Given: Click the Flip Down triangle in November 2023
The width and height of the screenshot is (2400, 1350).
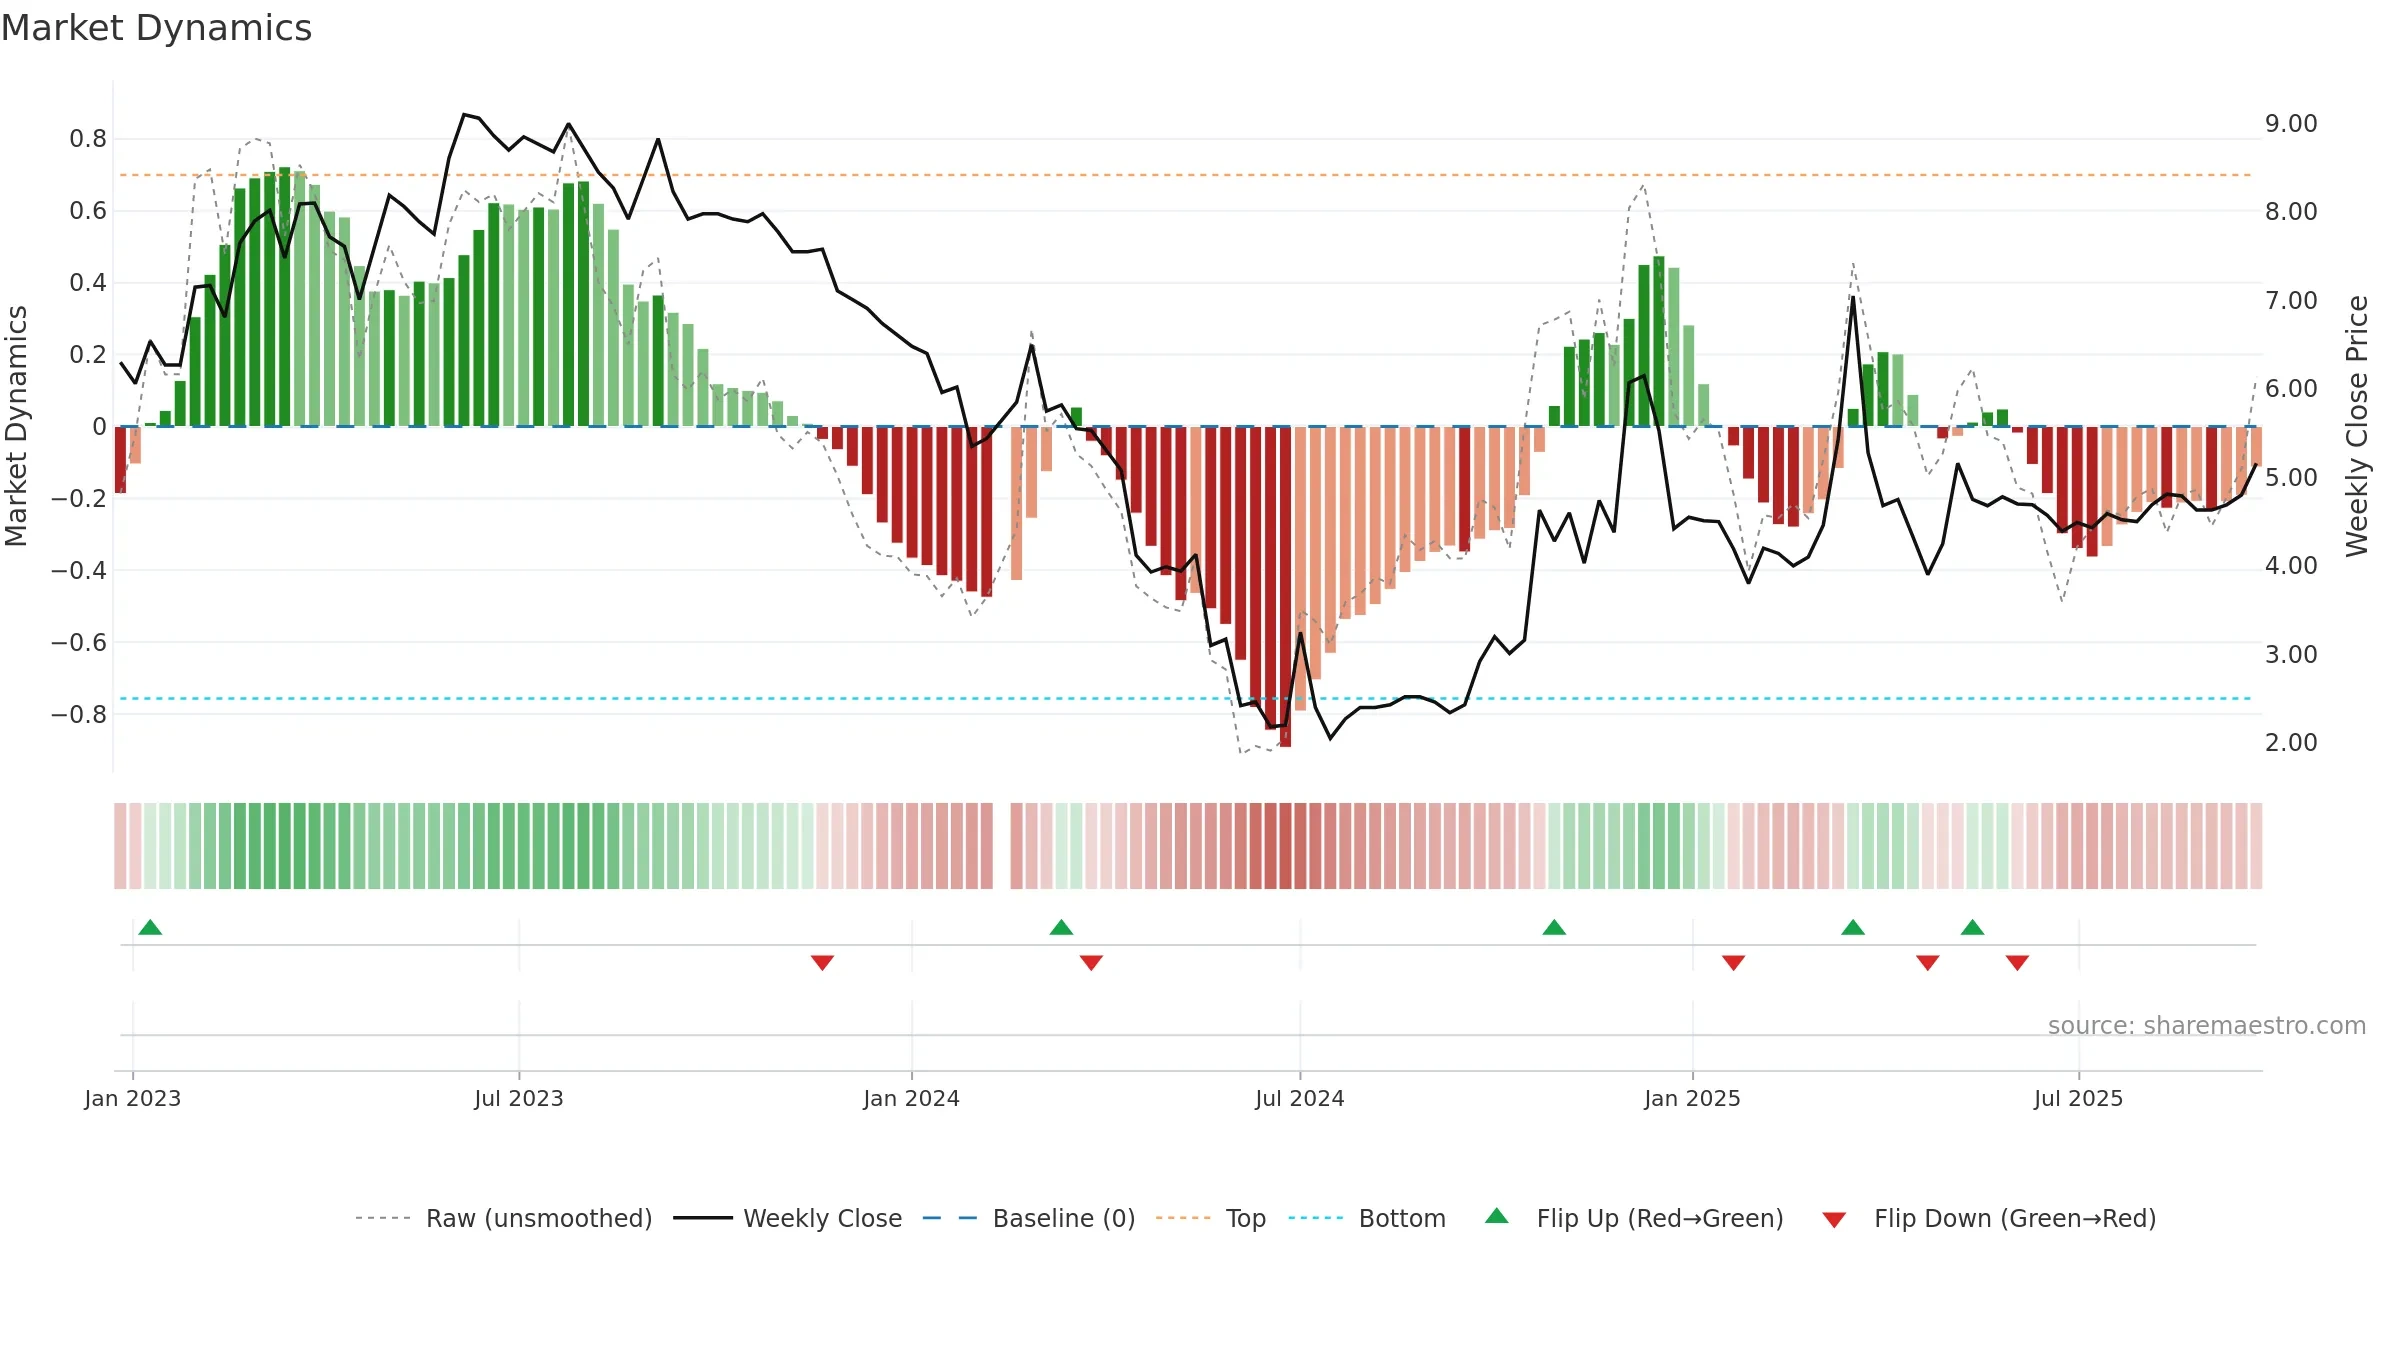Looking at the screenshot, I should point(822,963).
